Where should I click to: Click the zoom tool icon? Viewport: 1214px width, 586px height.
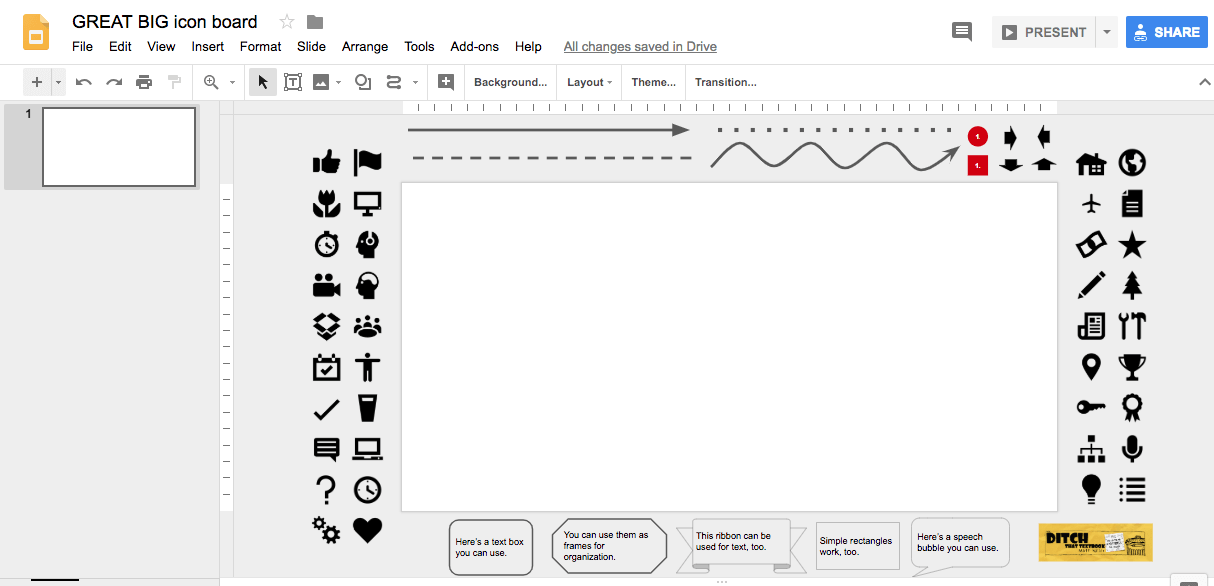point(213,82)
